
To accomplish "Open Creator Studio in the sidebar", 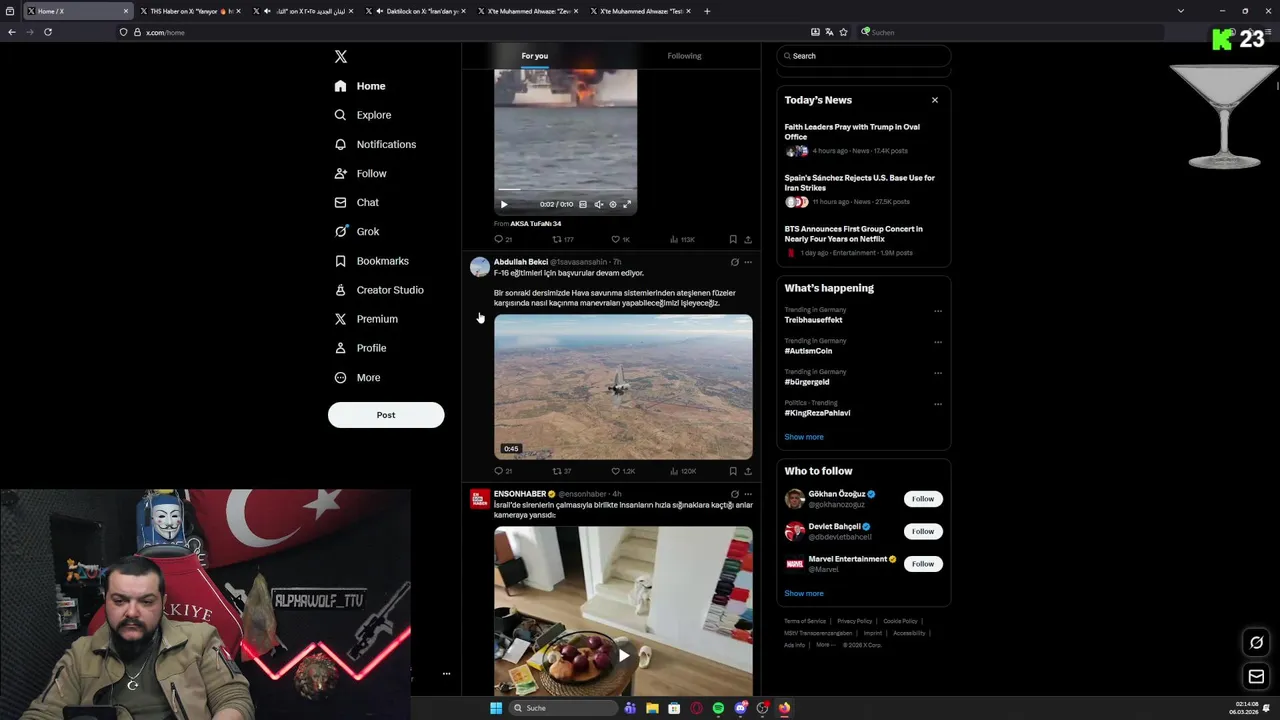I will click(379, 290).
